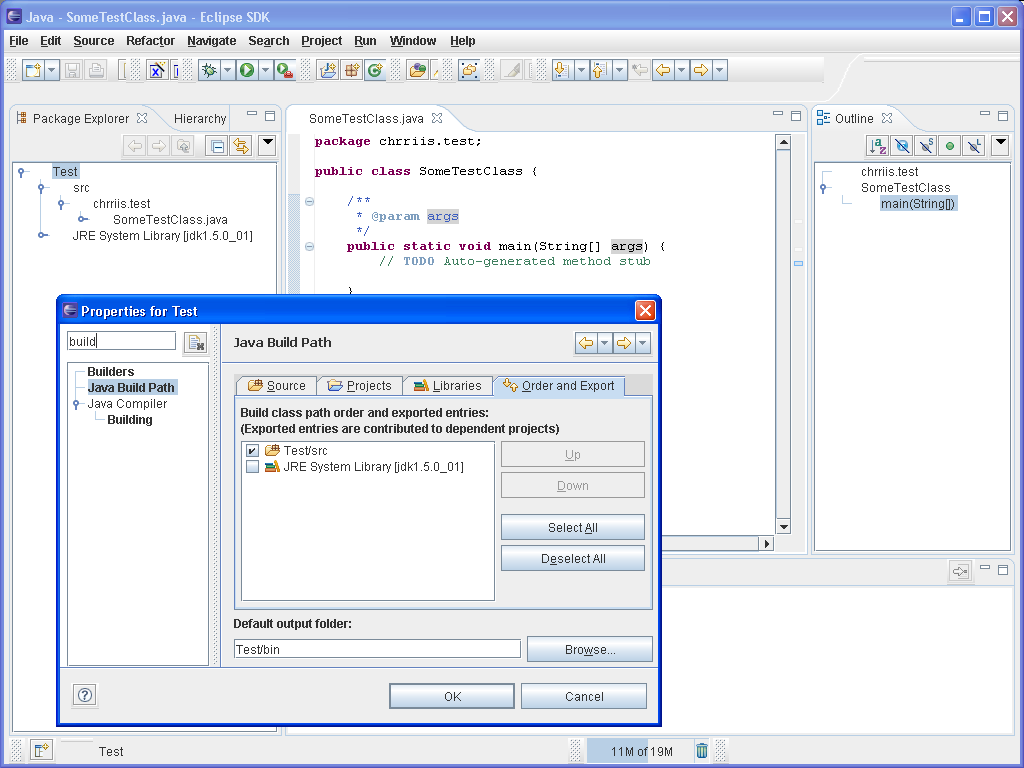Image resolution: width=1024 pixels, height=768 pixels.
Task: Click the main toolbar Forward arrow icon
Action: click(701, 70)
